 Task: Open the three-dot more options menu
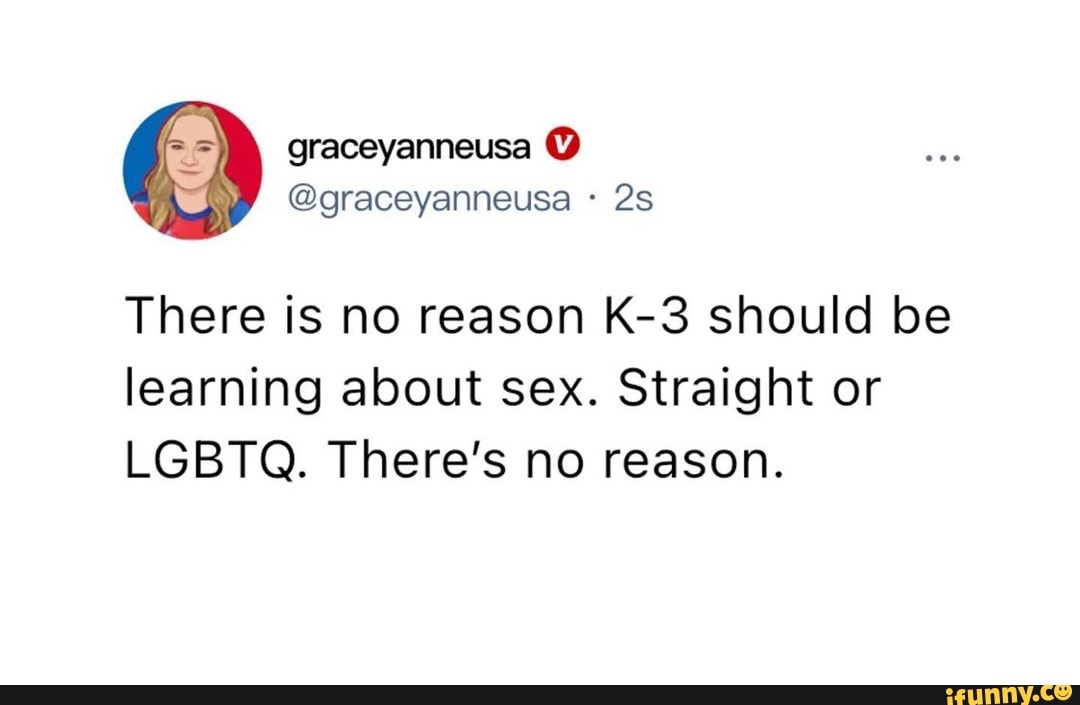coord(942,158)
